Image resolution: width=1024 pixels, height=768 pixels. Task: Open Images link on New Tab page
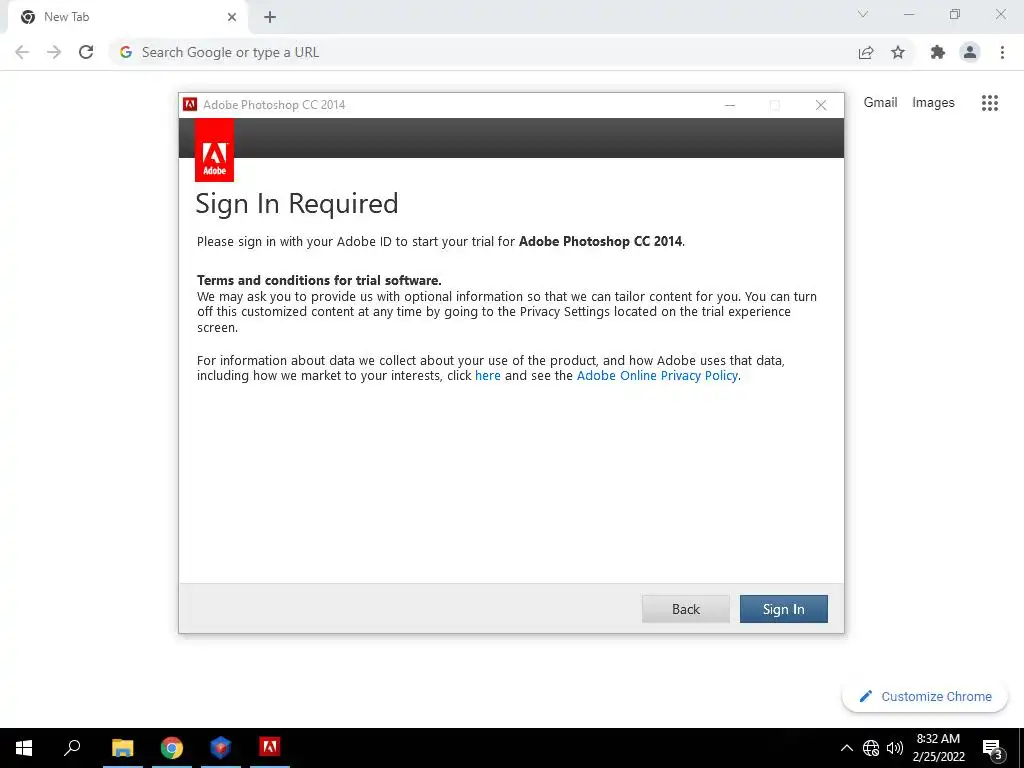coord(933,103)
